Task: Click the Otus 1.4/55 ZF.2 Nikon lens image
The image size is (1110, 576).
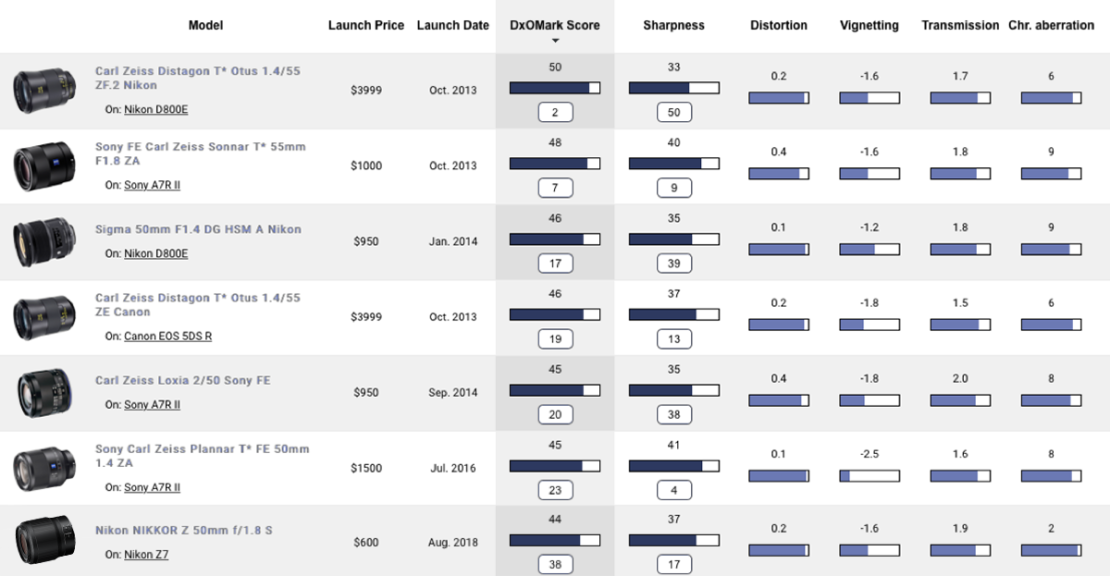Action: coord(40,90)
